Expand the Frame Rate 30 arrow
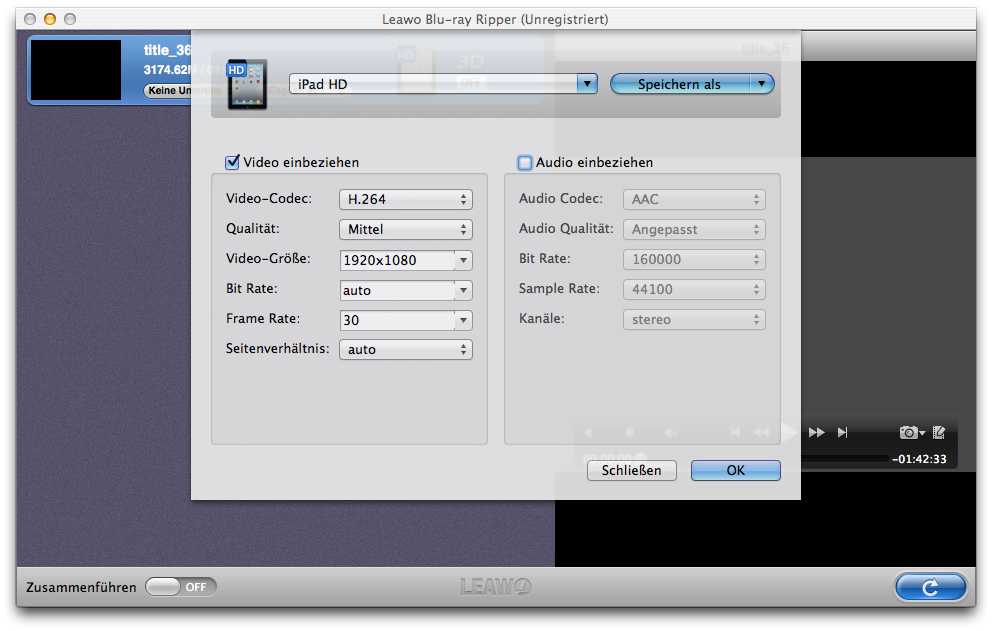Viewport: 992px width, 631px height. click(x=463, y=320)
